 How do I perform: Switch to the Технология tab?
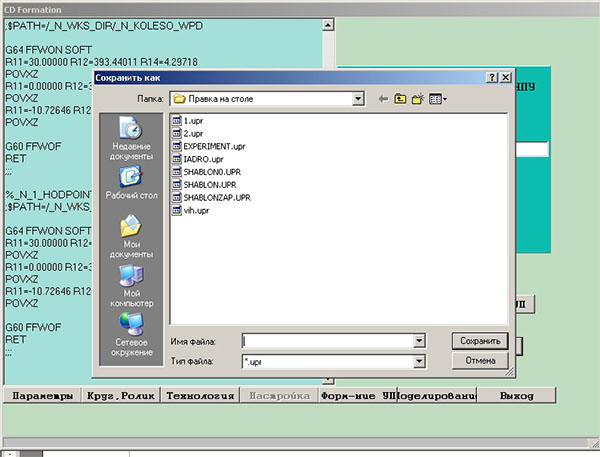[x=198, y=396]
